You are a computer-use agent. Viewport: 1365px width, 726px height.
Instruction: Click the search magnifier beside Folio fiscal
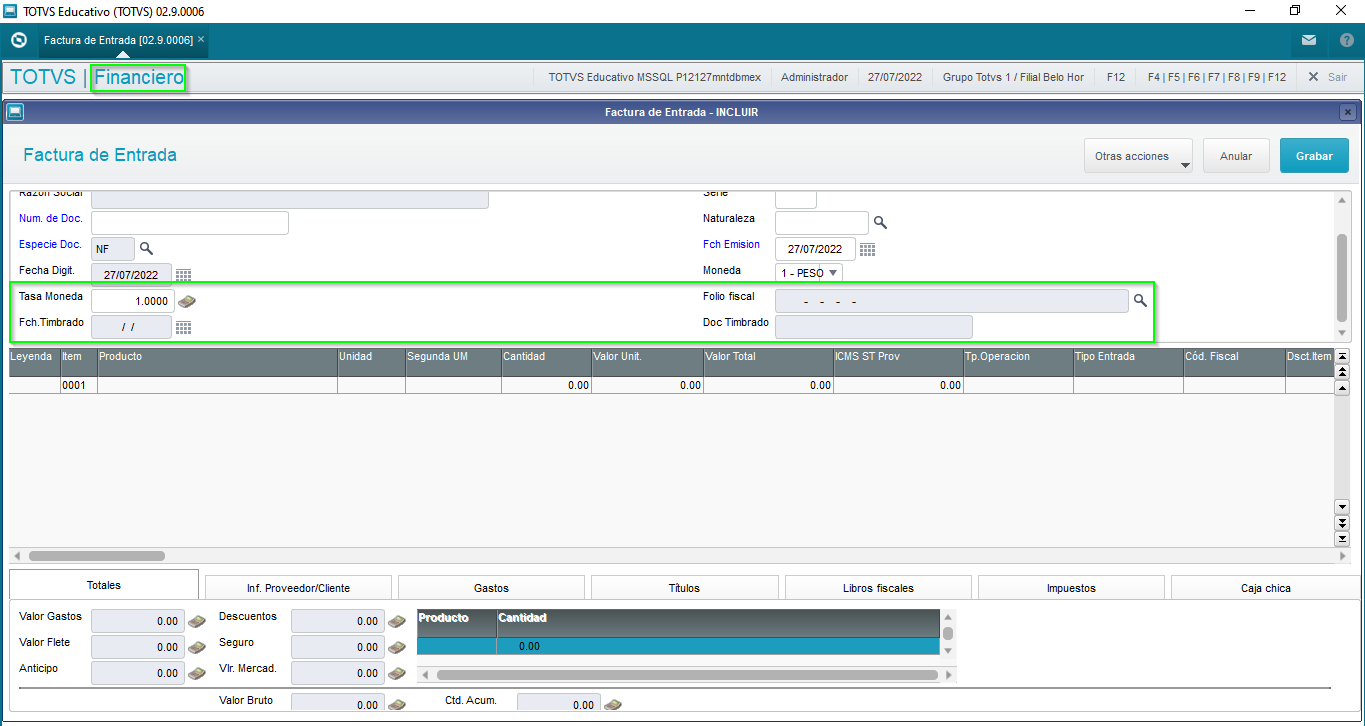(x=1140, y=299)
